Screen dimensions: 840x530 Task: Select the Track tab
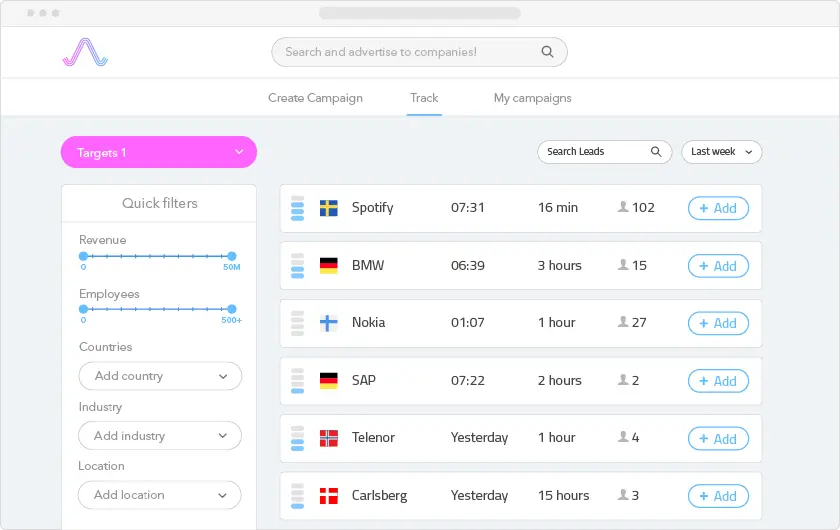[x=424, y=98]
